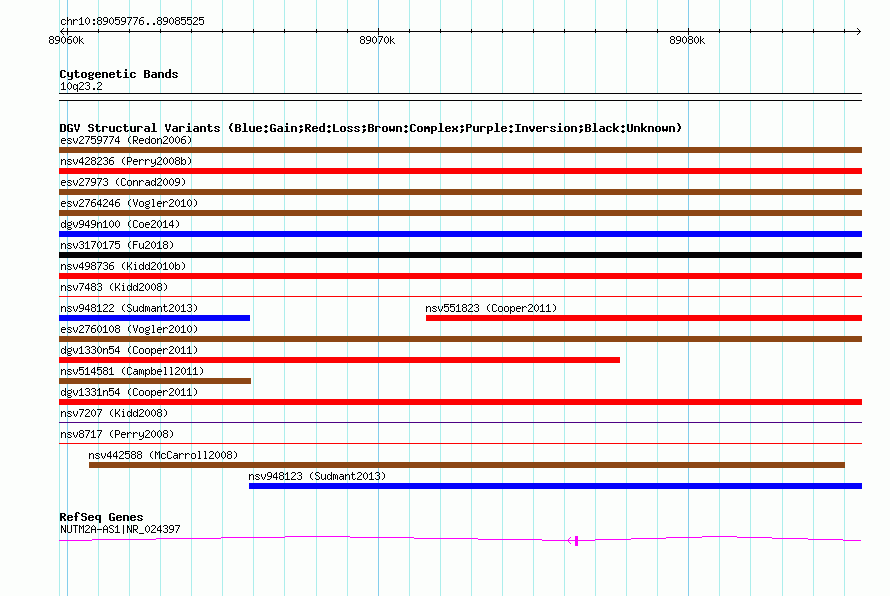This screenshot has width=890, height=596.
Task: Open dgv1330n54 (Cooper2011) label
Action: (x=129, y=350)
